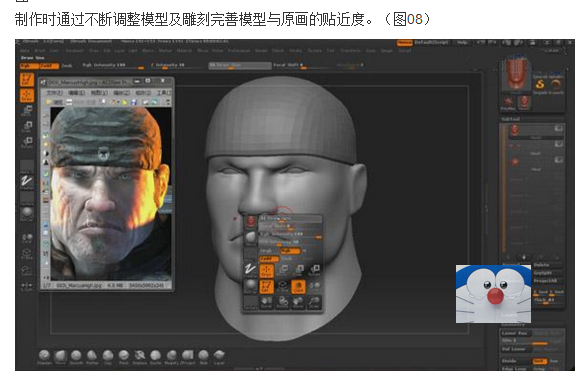Open the Transform menu
581x373 pixels.
(351, 51)
